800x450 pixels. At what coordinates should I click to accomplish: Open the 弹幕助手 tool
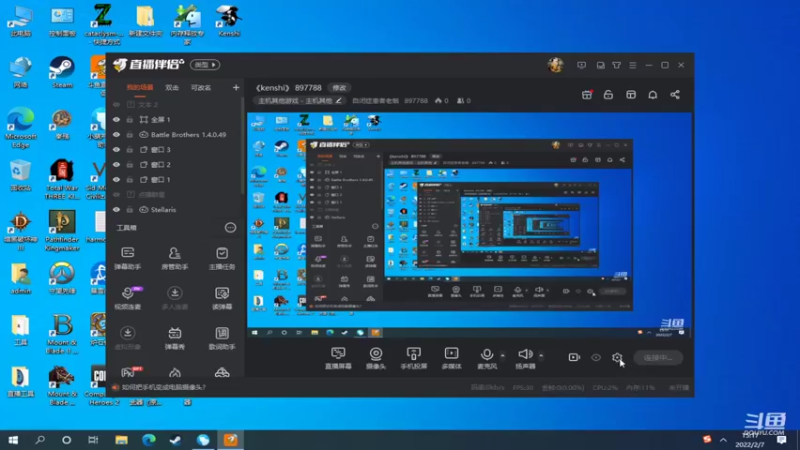tap(128, 258)
